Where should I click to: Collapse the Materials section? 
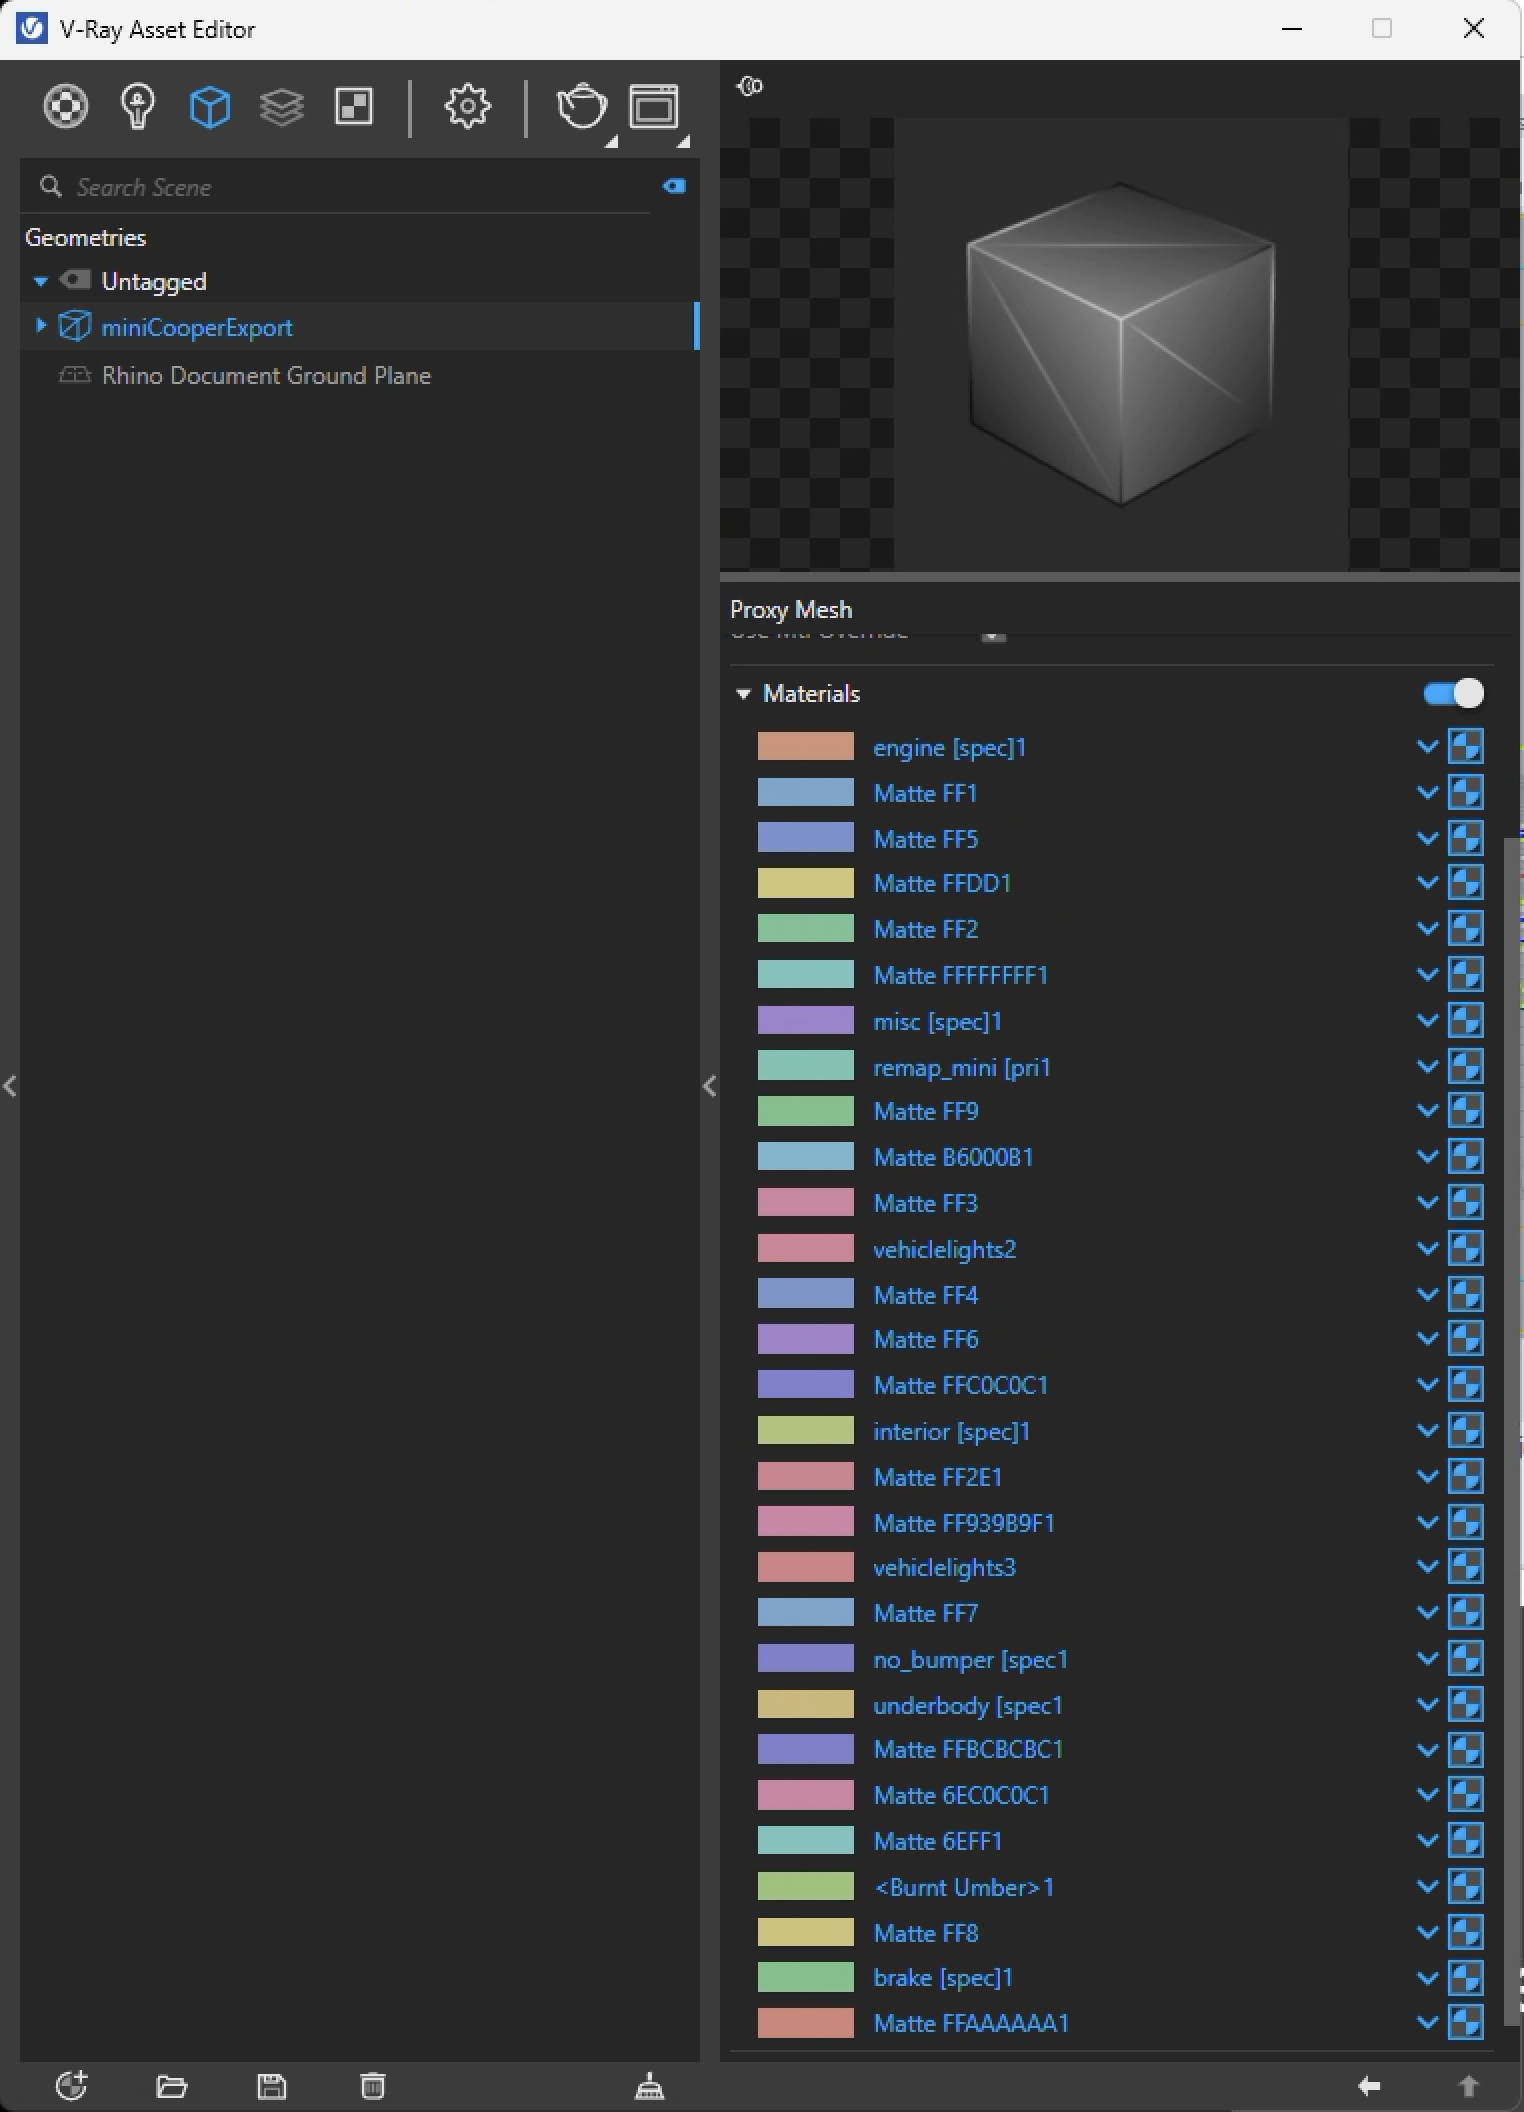[743, 694]
